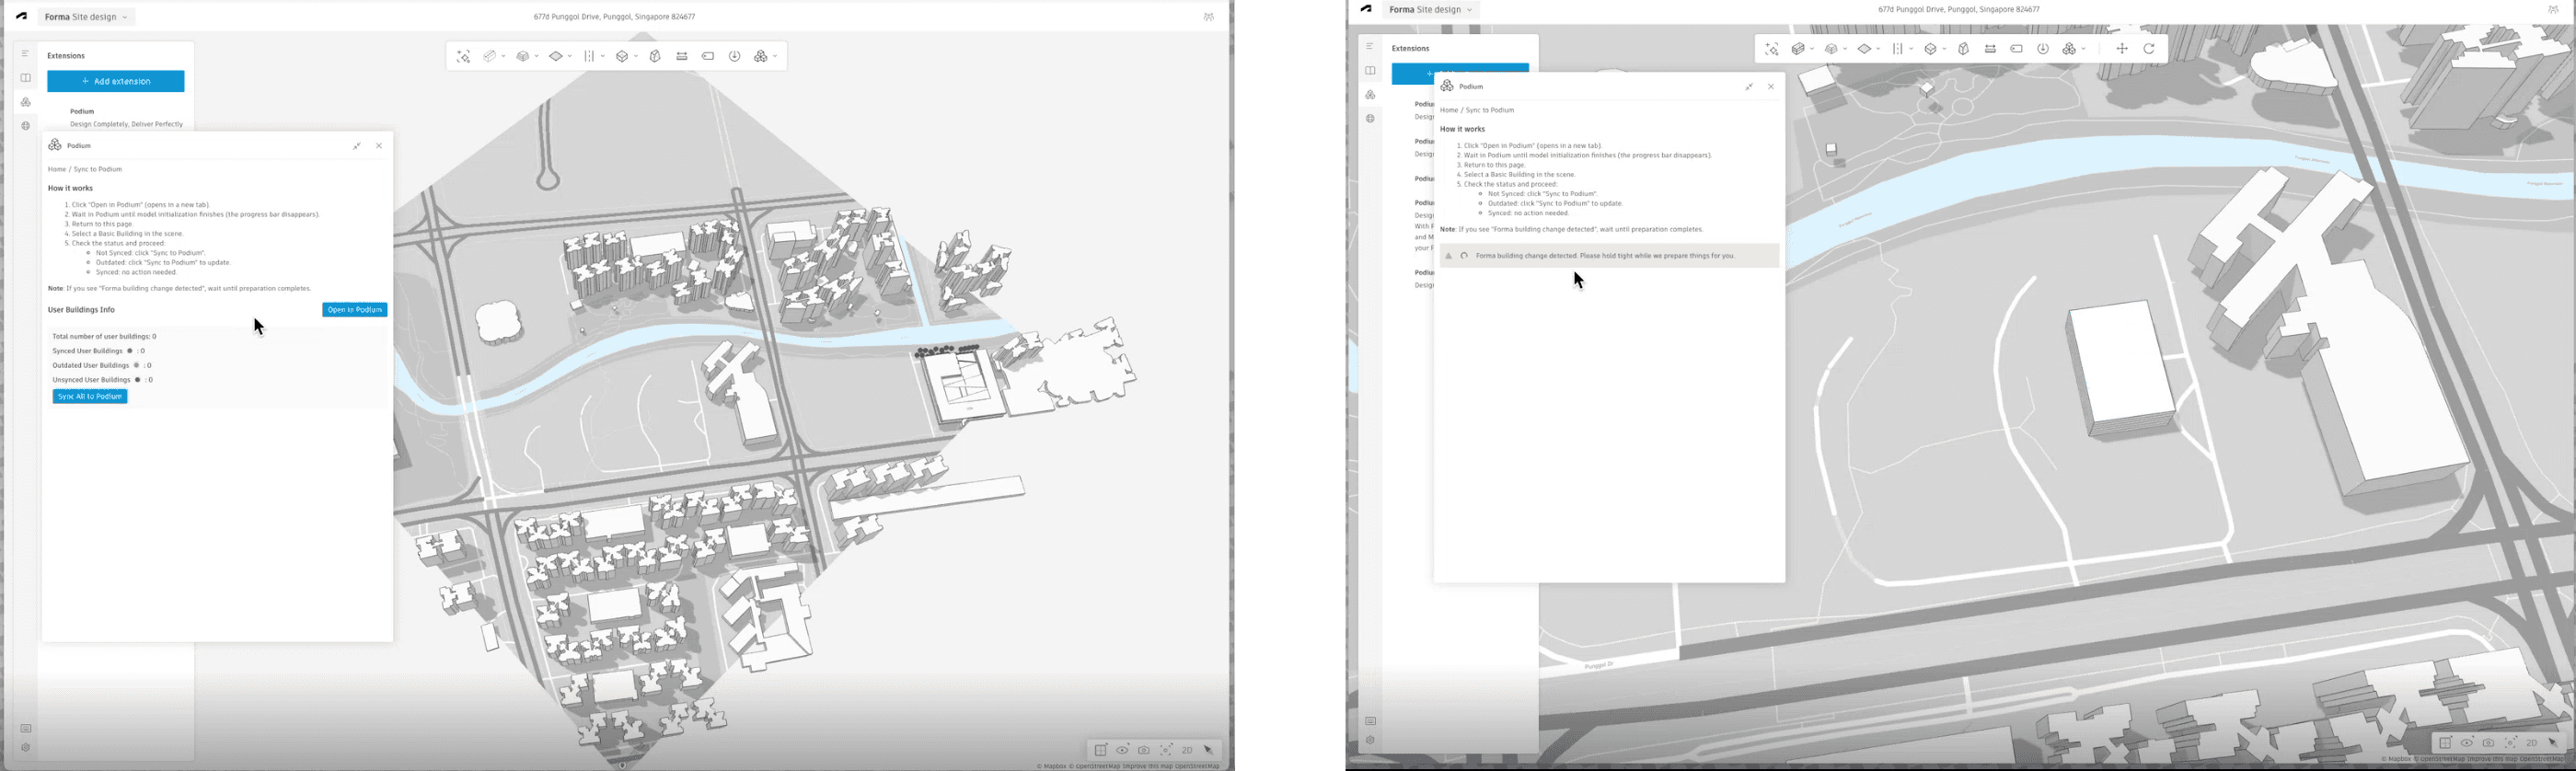Image resolution: width=2576 pixels, height=771 pixels.
Task: Click the circular download icon in right window toolbar
Action: [x=2043, y=49]
